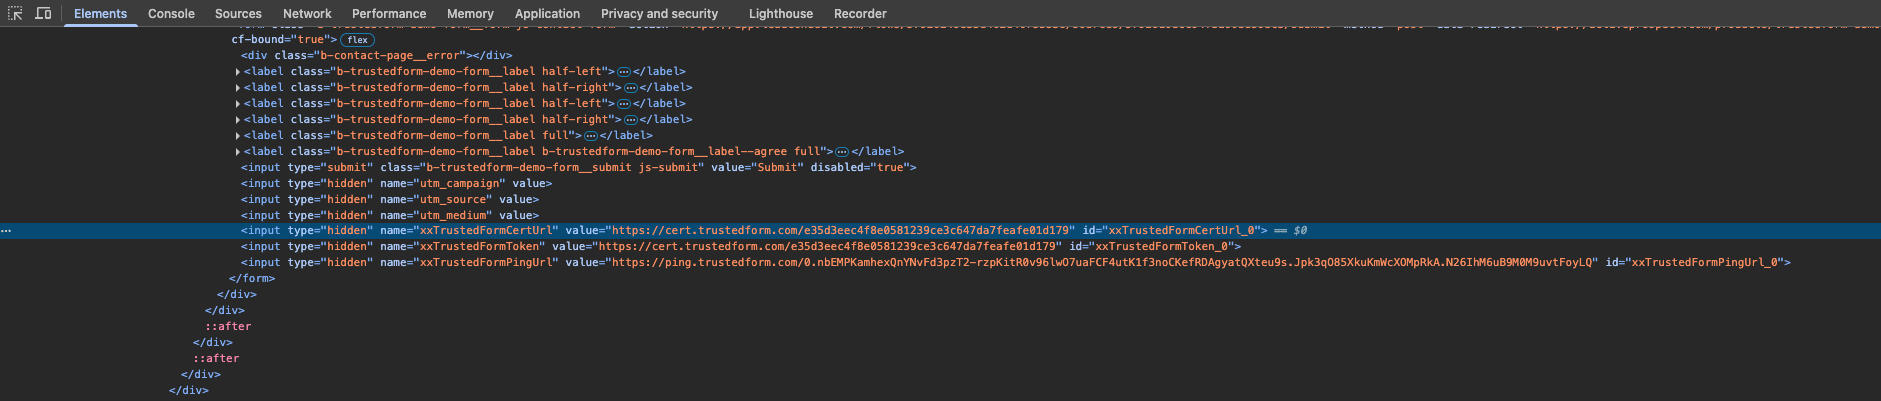The height and width of the screenshot is (401, 1881).
Task: Click ellipsis badge inside label--agree element
Action: tap(842, 152)
